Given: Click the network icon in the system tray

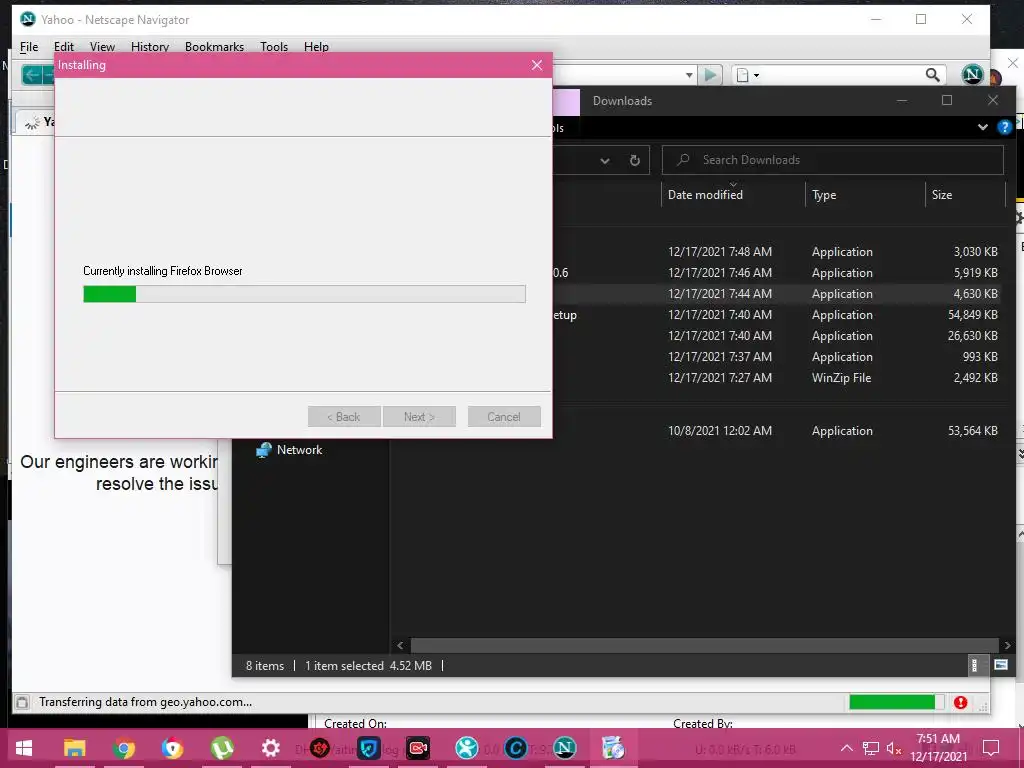Looking at the screenshot, I should point(871,748).
